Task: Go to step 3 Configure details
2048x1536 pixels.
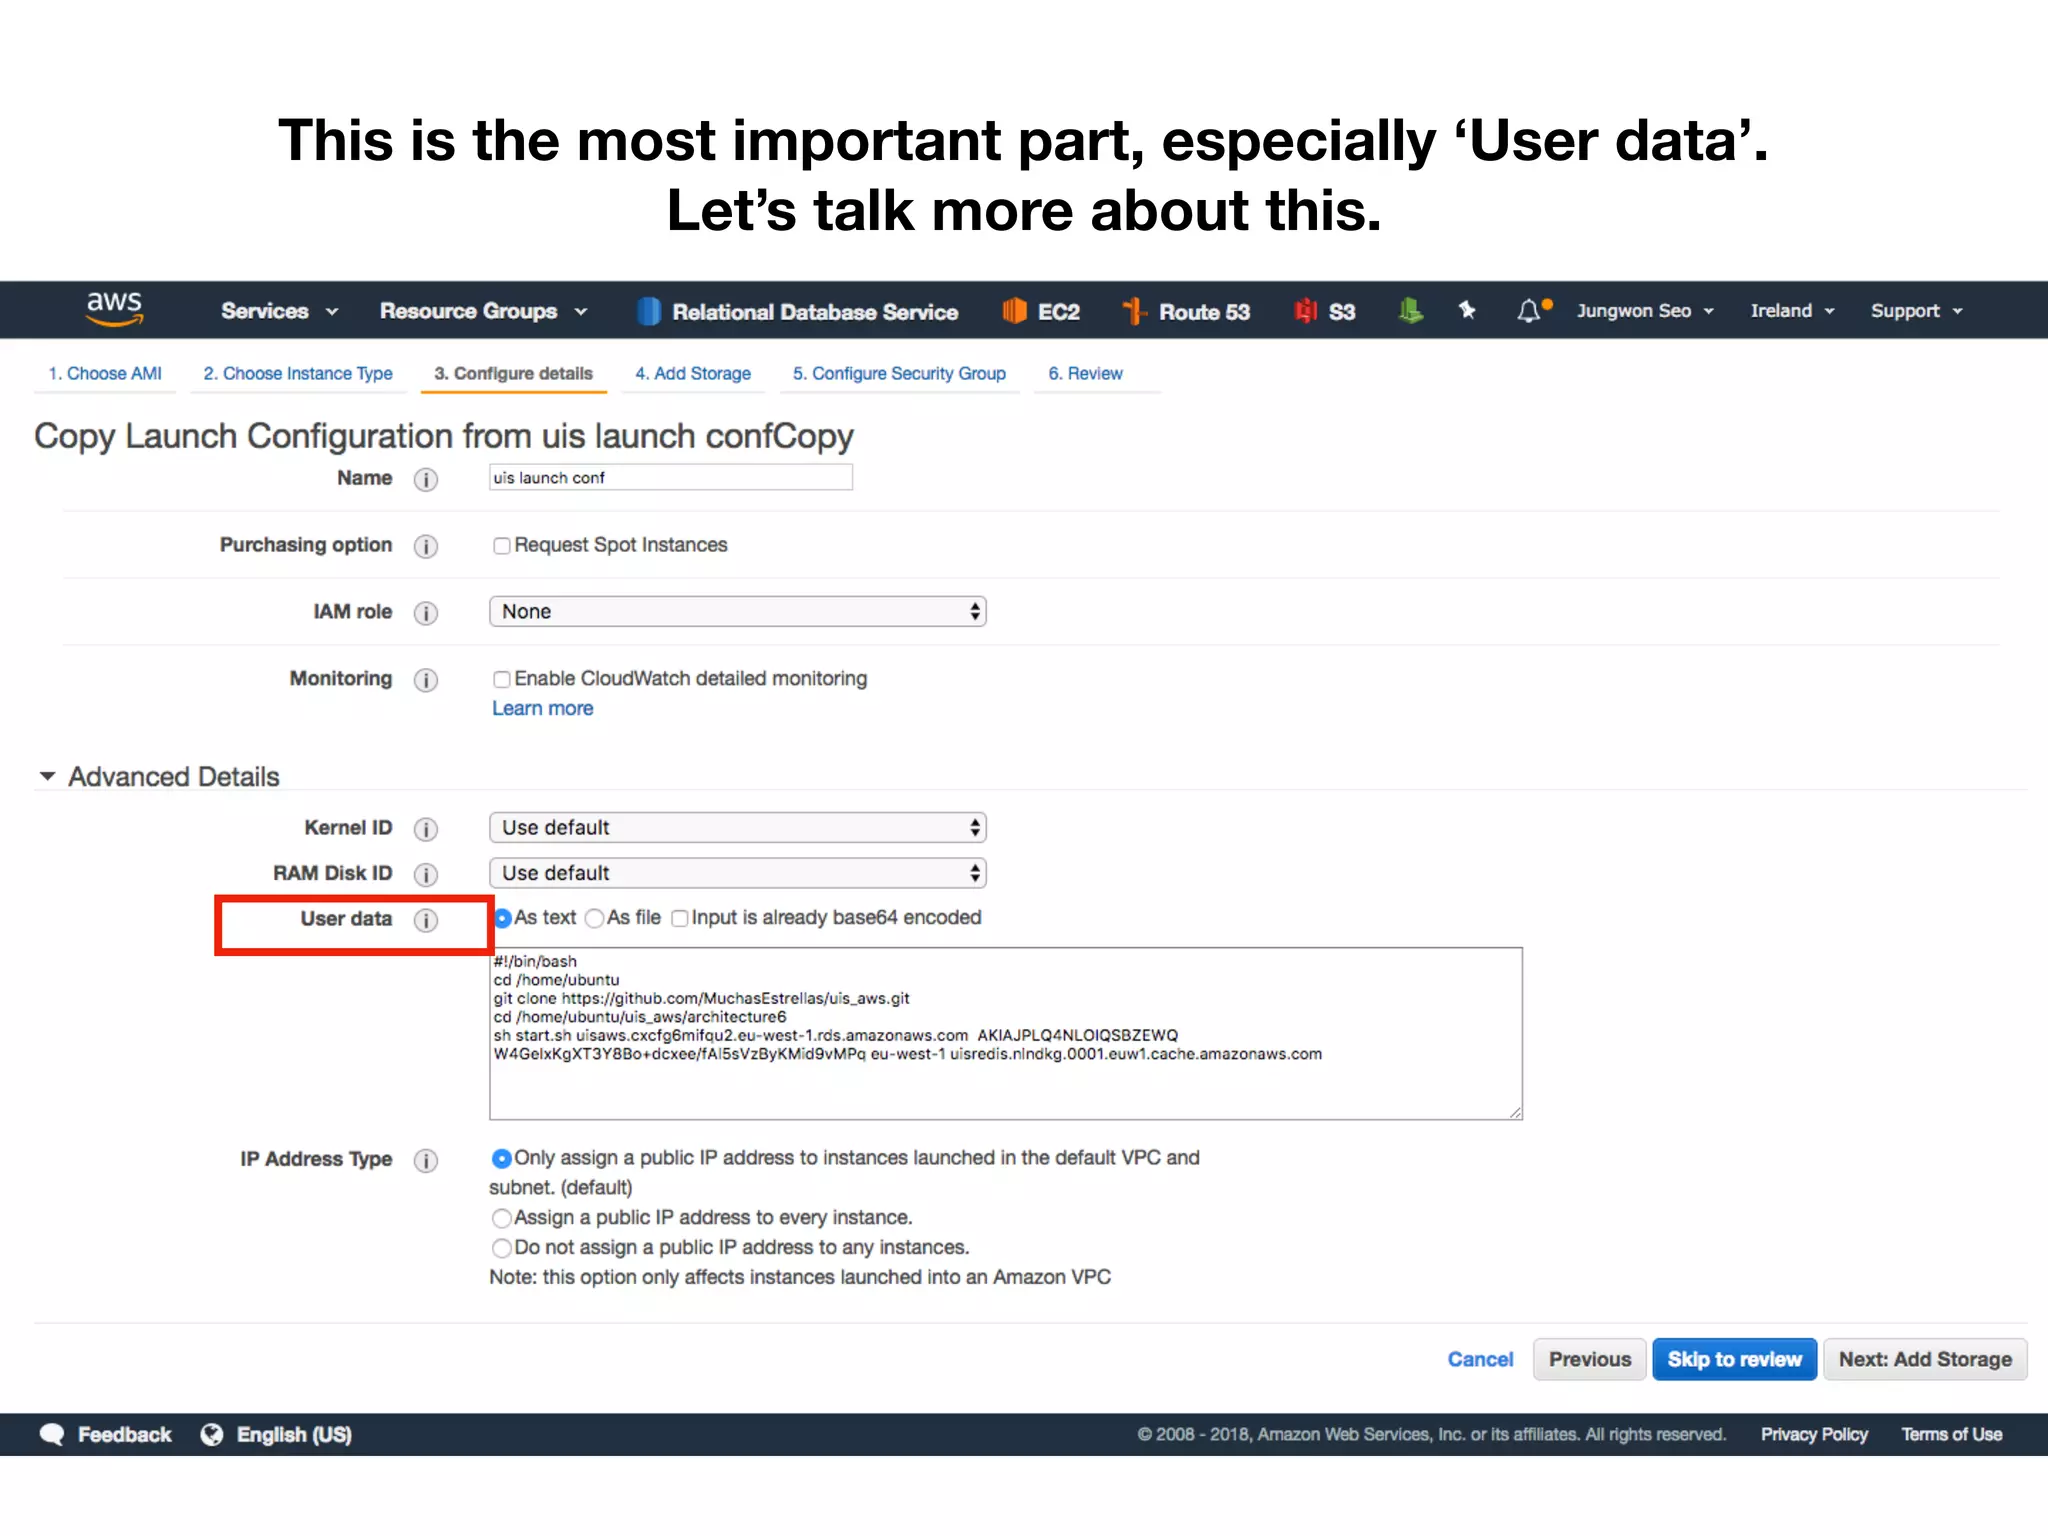Action: click(x=513, y=374)
